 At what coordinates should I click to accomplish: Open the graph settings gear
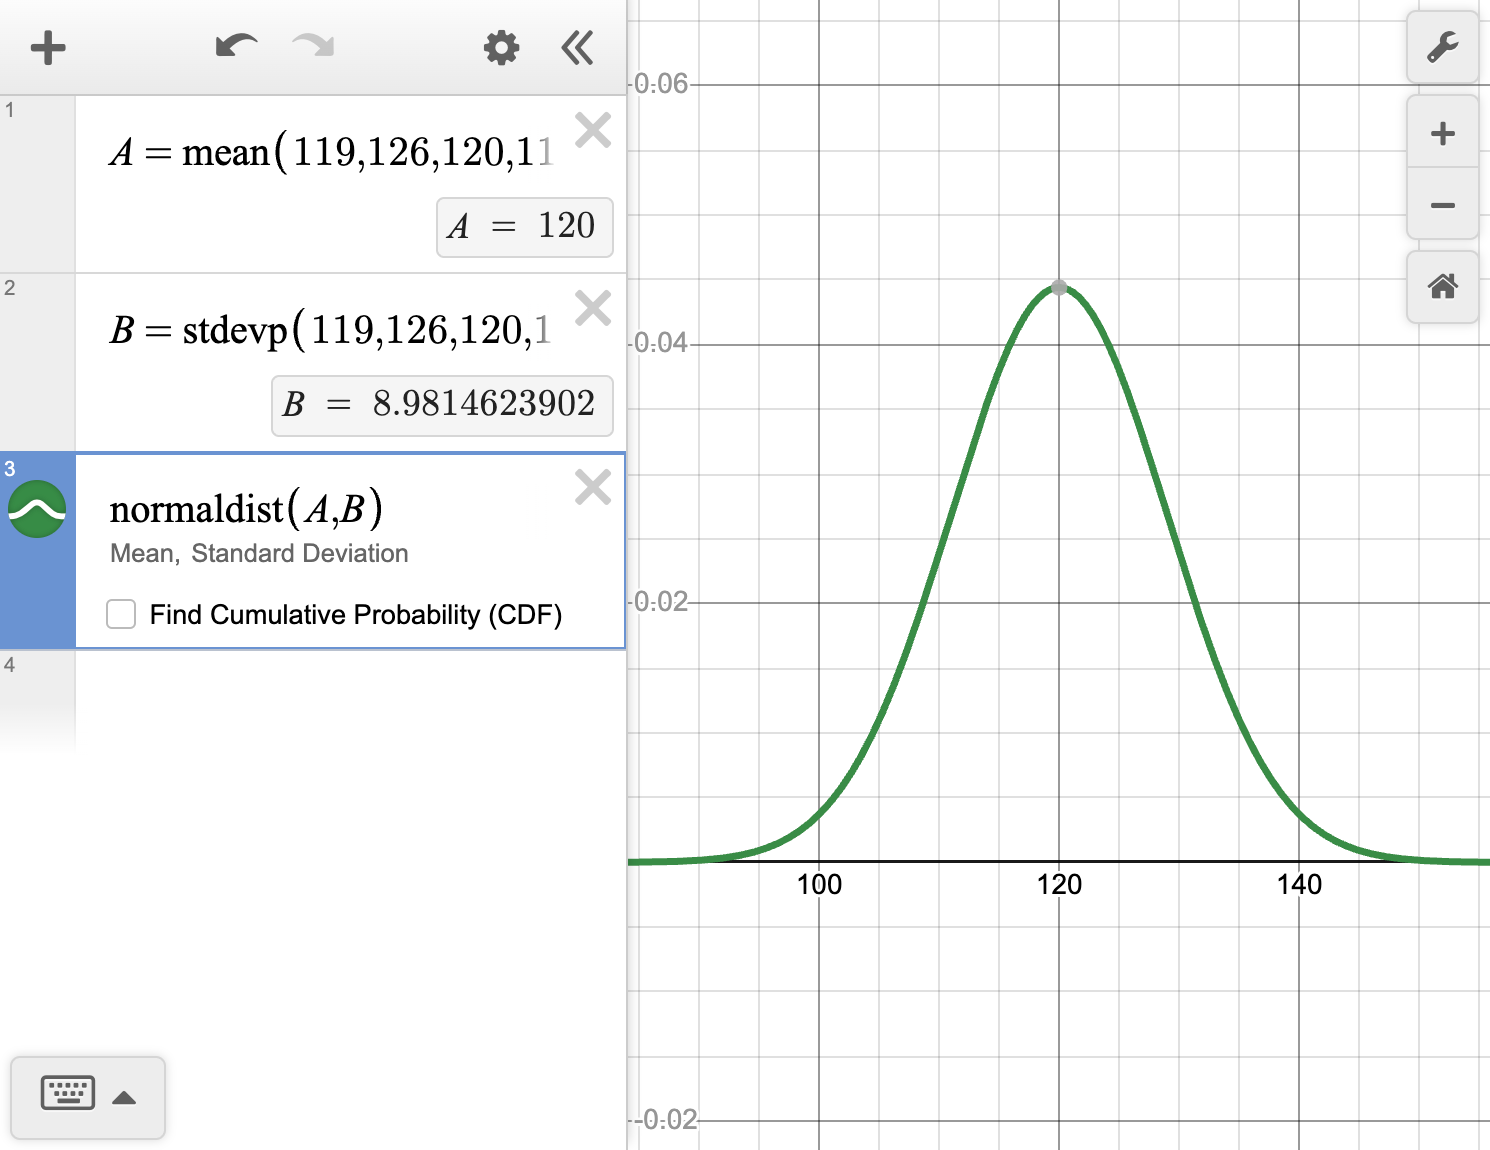(500, 47)
